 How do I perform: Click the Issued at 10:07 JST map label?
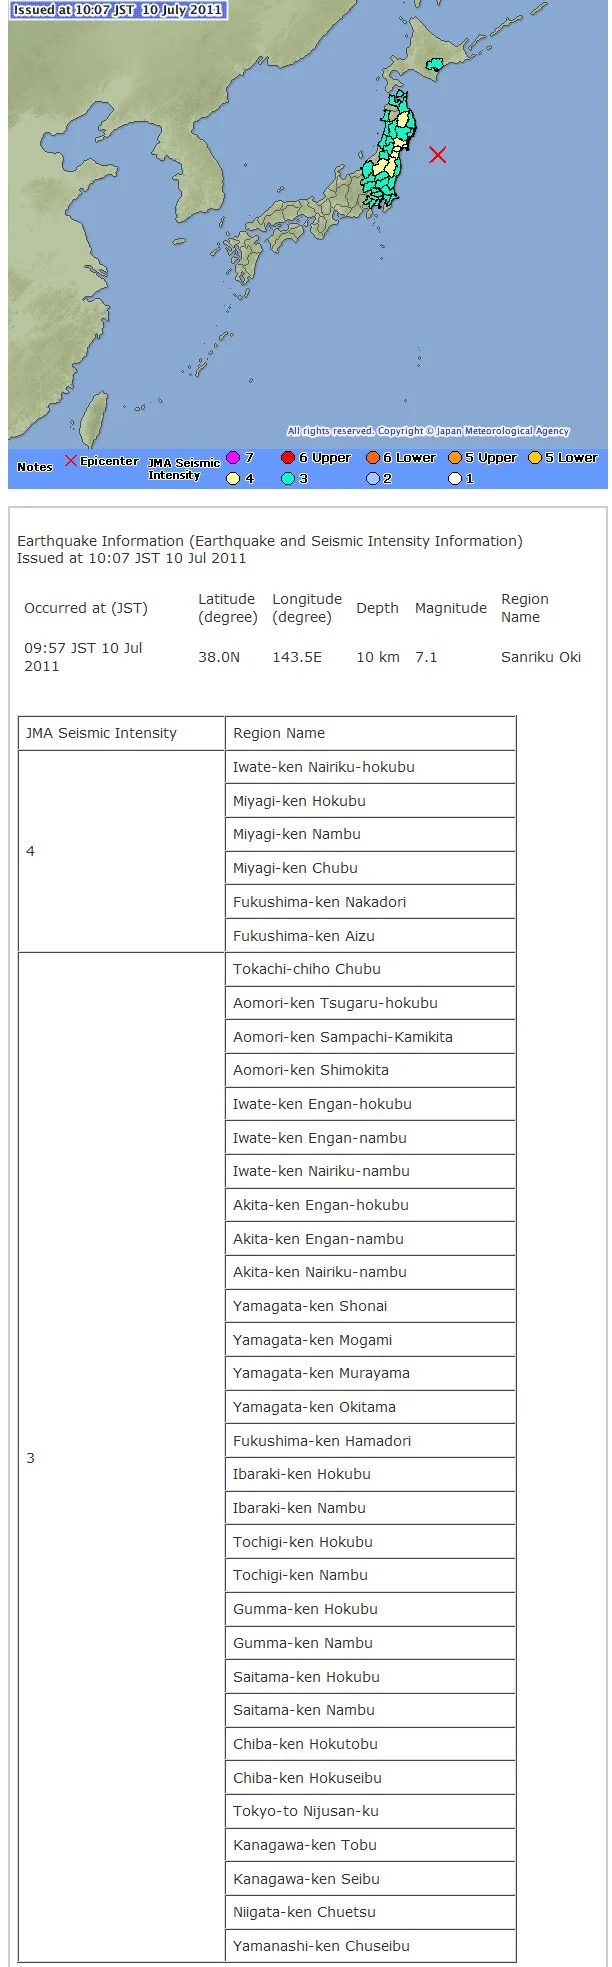(118, 10)
